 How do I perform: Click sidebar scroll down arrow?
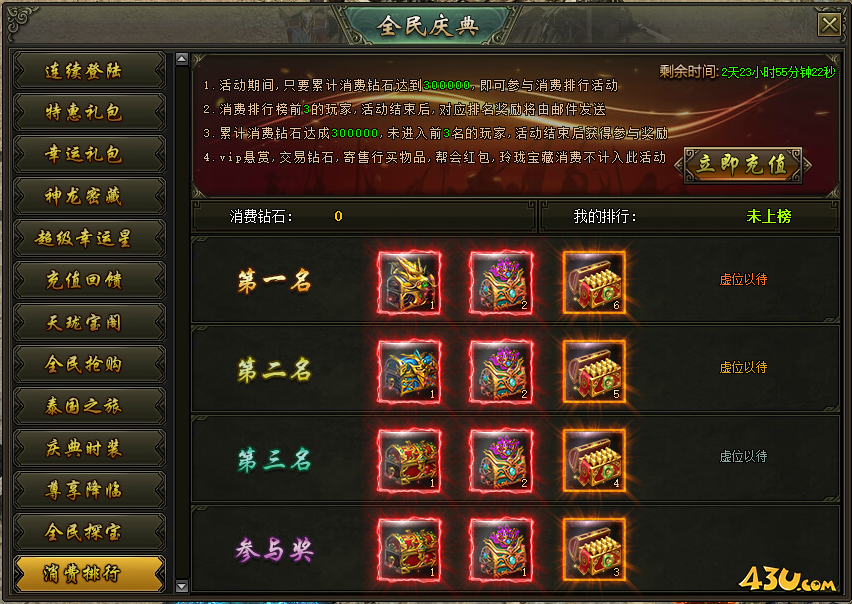coord(182,586)
